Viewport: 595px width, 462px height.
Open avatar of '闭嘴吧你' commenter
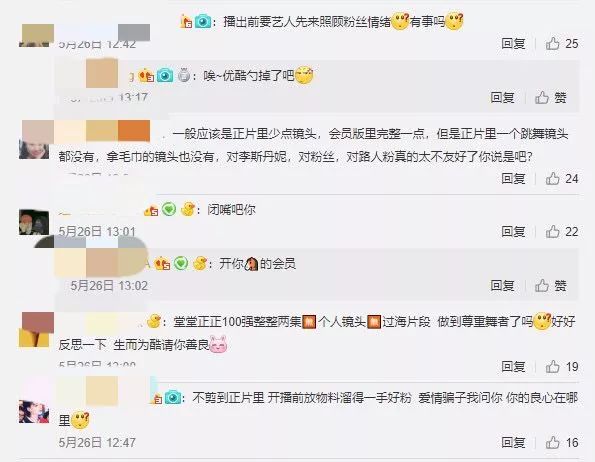point(34,222)
